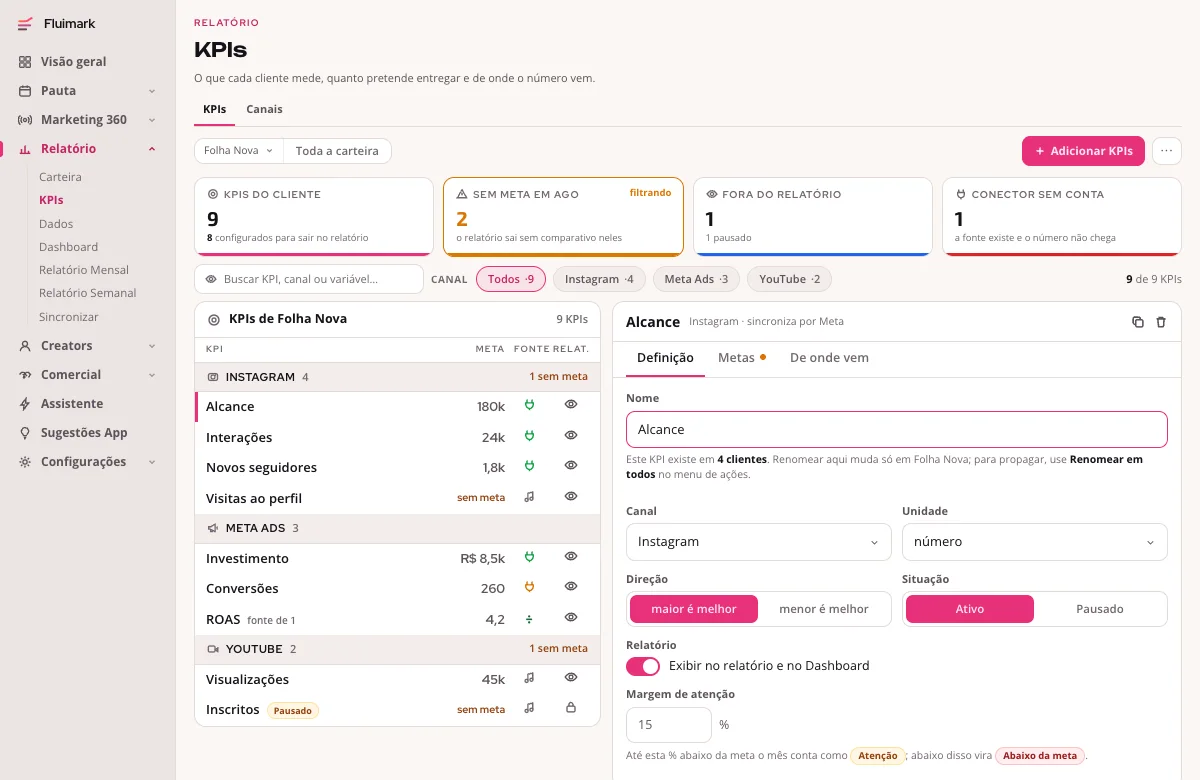The image size is (1200, 780).
Task: Open the three-dots more actions menu
Action: 1167,151
